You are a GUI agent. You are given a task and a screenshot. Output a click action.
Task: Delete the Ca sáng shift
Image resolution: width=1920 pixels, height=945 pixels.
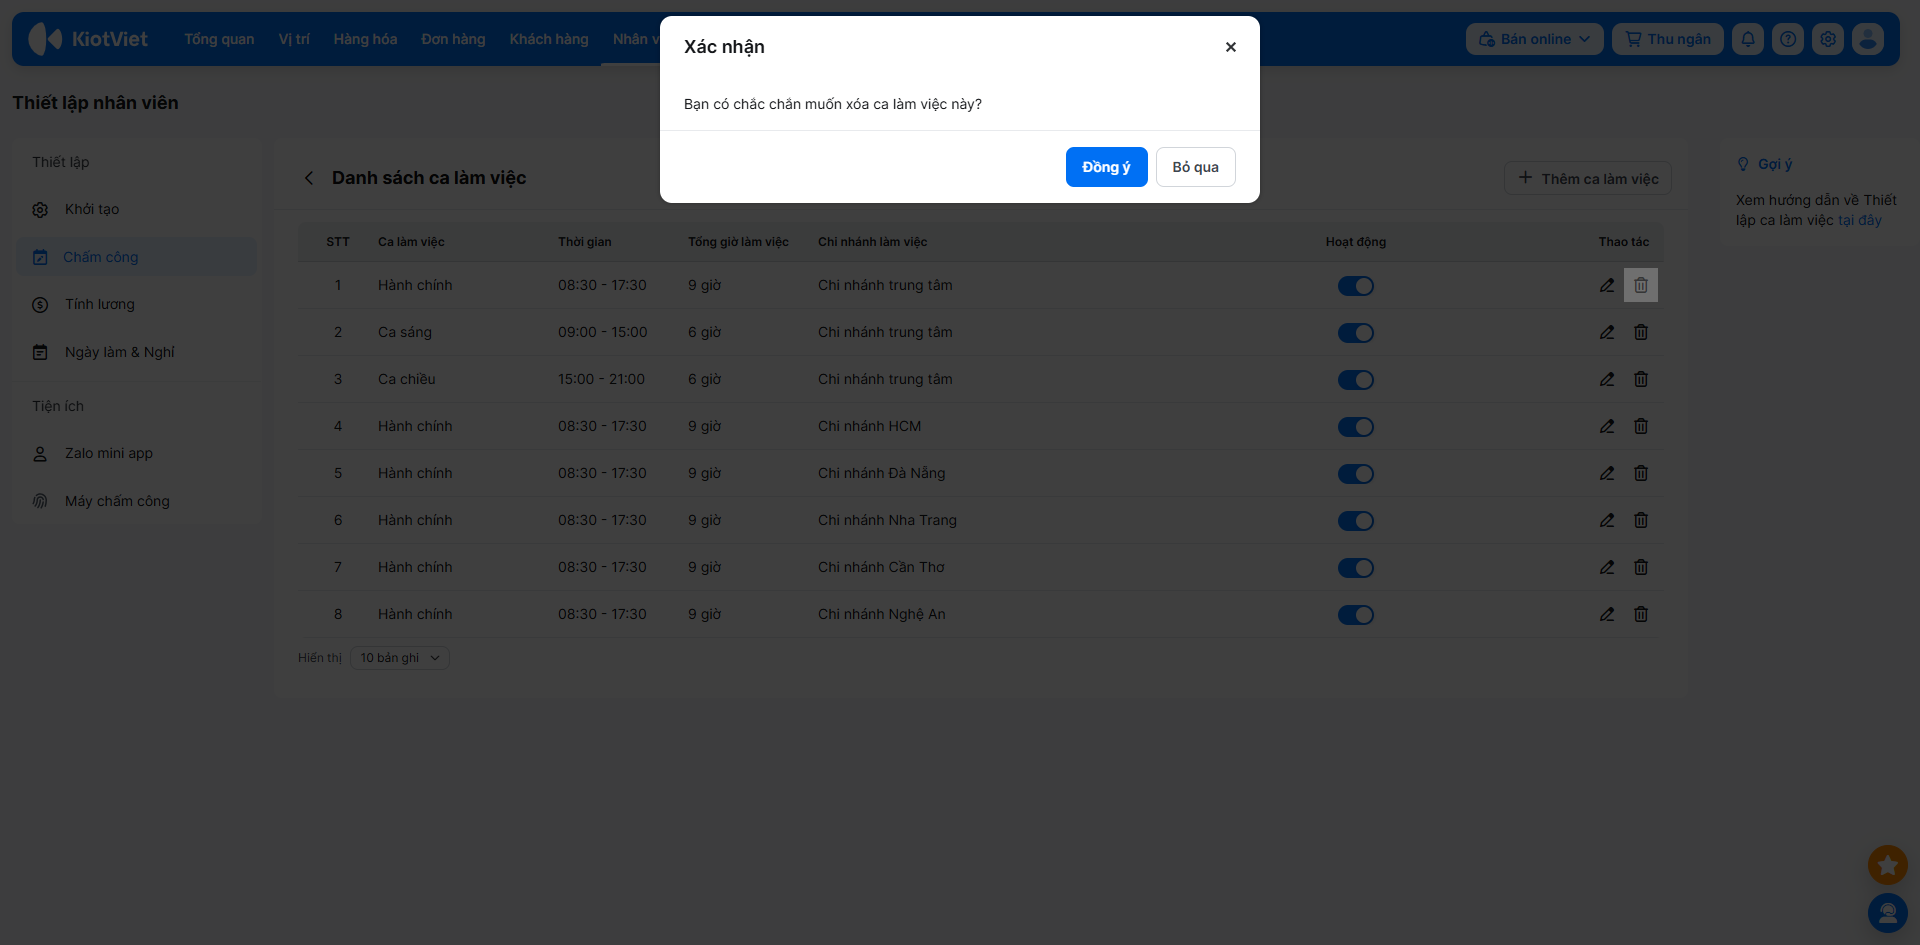(1641, 332)
